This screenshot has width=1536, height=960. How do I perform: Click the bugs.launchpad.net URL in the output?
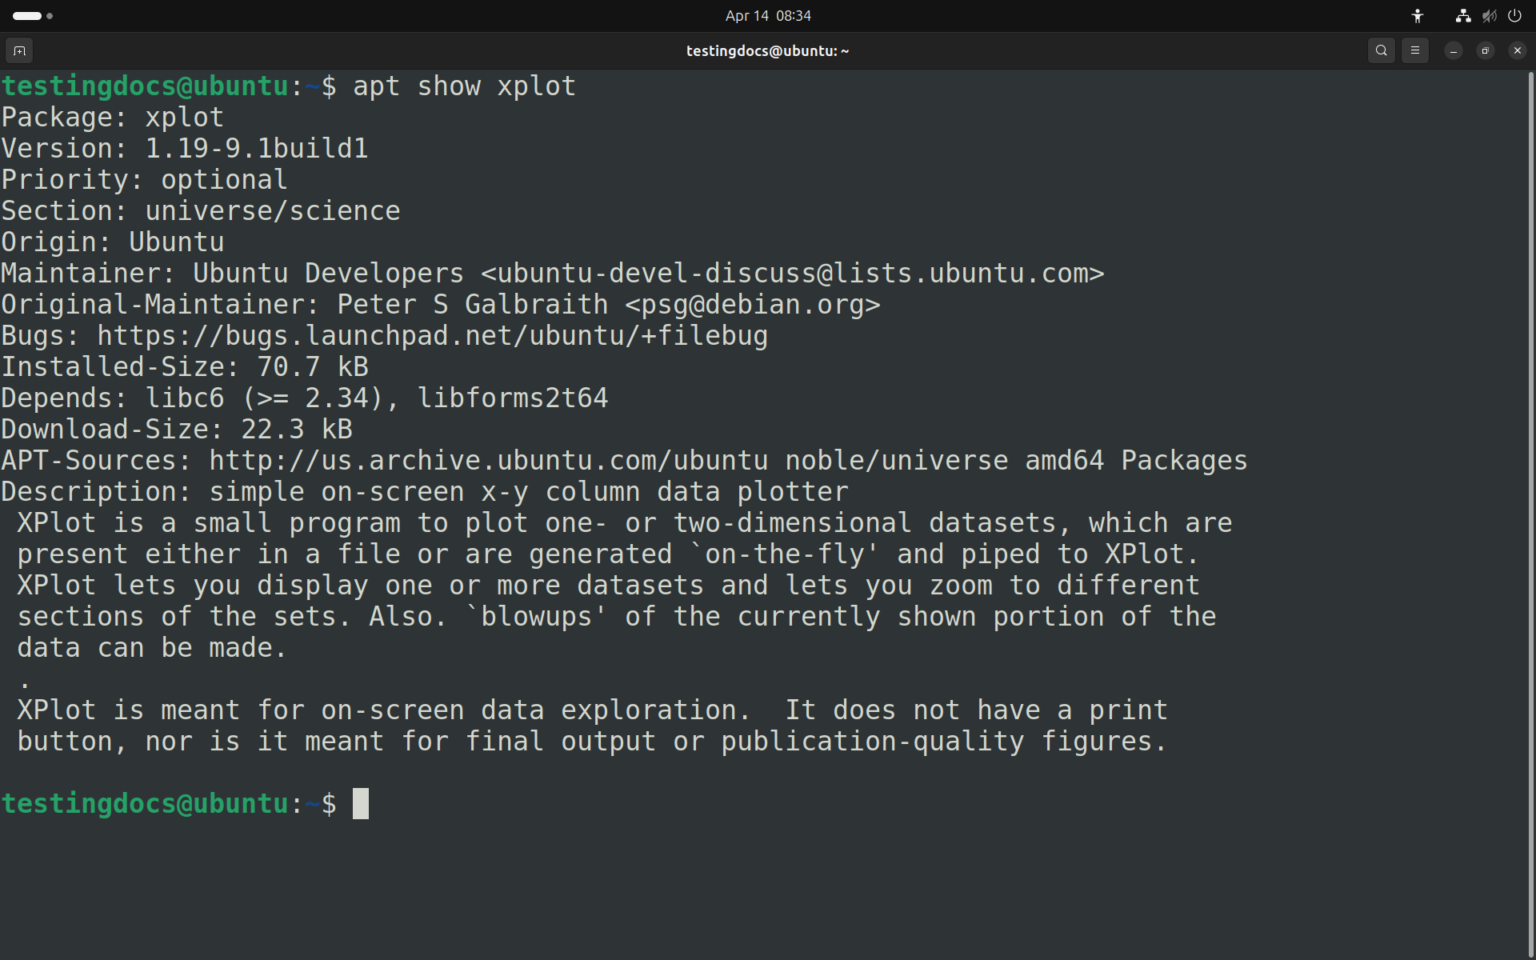(432, 335)
